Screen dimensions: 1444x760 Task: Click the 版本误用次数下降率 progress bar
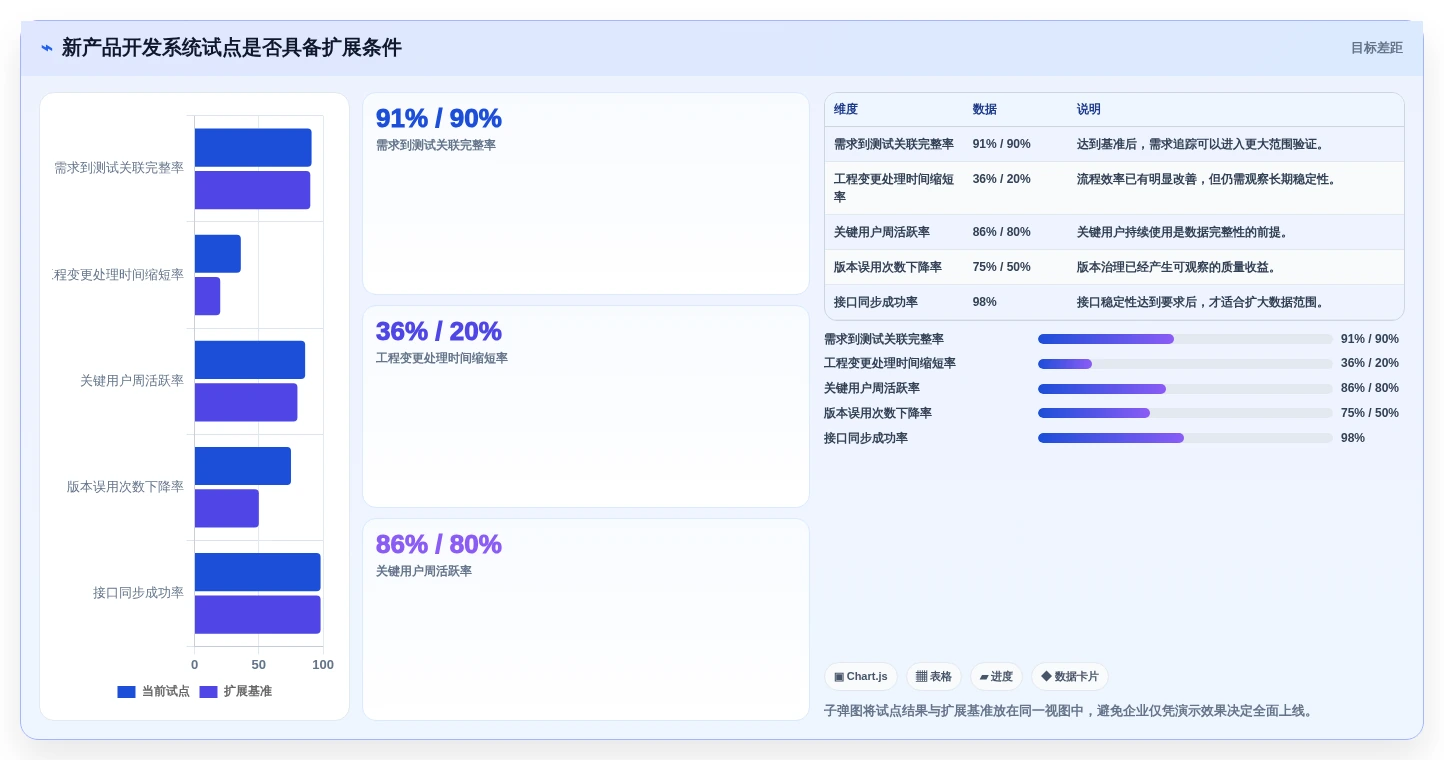(1185, 413)
